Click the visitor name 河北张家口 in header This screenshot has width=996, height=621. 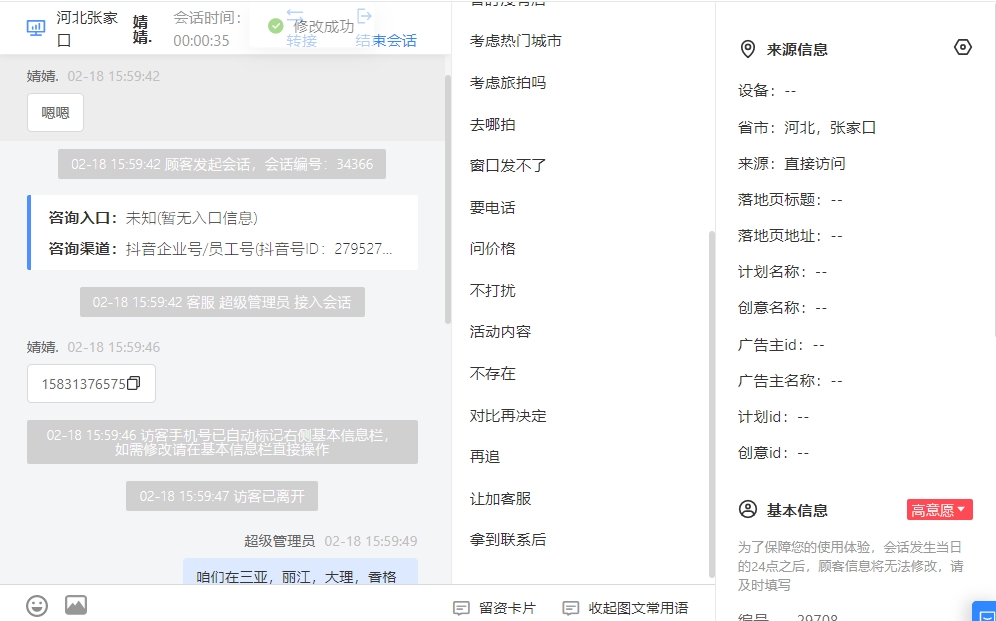pos(87,29)
